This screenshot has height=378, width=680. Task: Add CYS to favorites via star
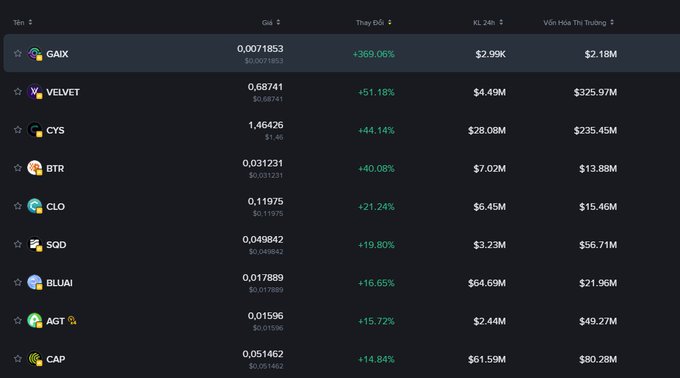tap(17, 130)
